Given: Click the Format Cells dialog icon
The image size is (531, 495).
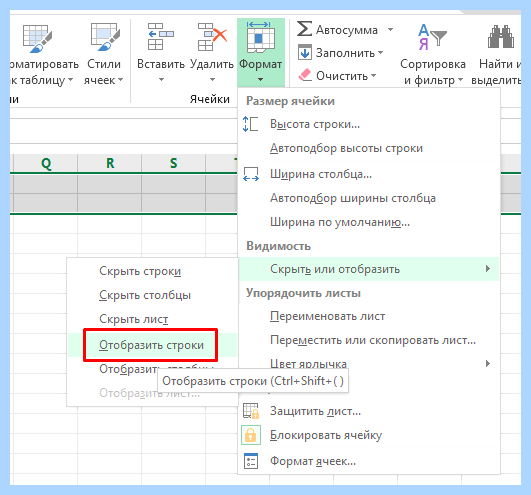Looking at the screenshot, I should pyautogui.click(x=251, y=461).
